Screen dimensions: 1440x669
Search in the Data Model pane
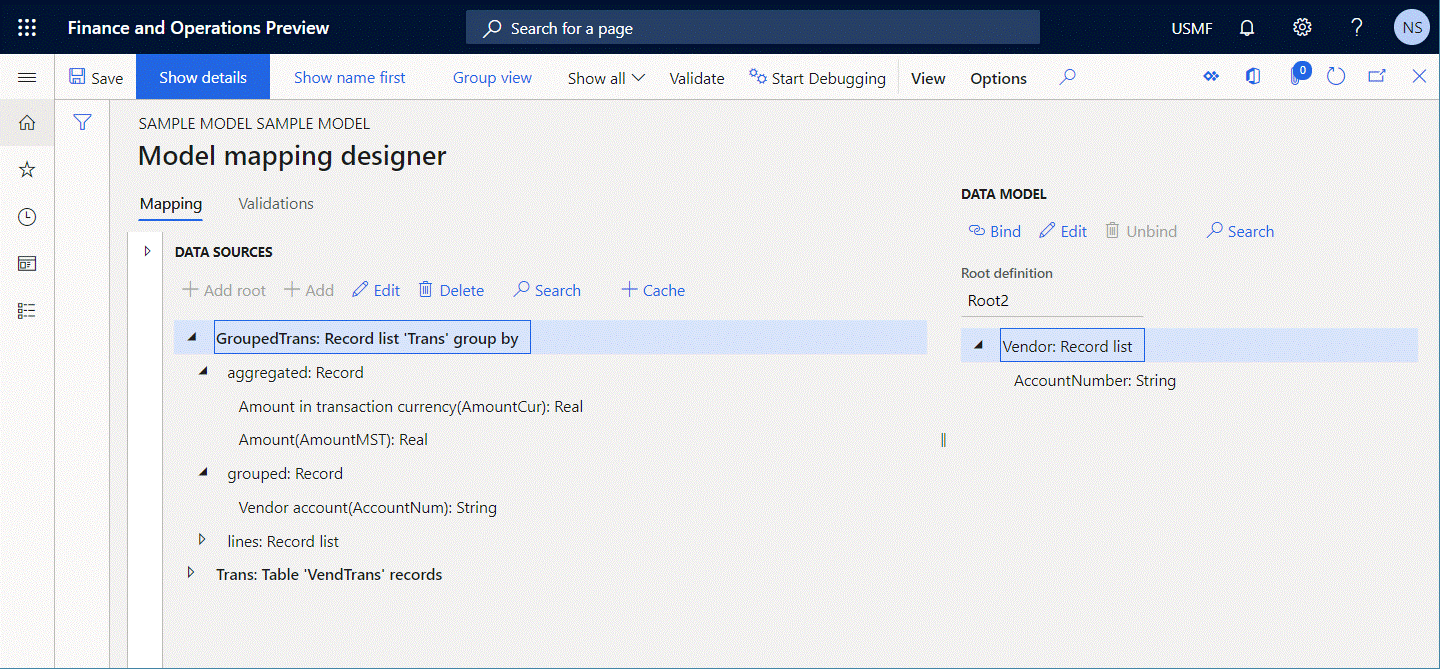point(1240,231)
